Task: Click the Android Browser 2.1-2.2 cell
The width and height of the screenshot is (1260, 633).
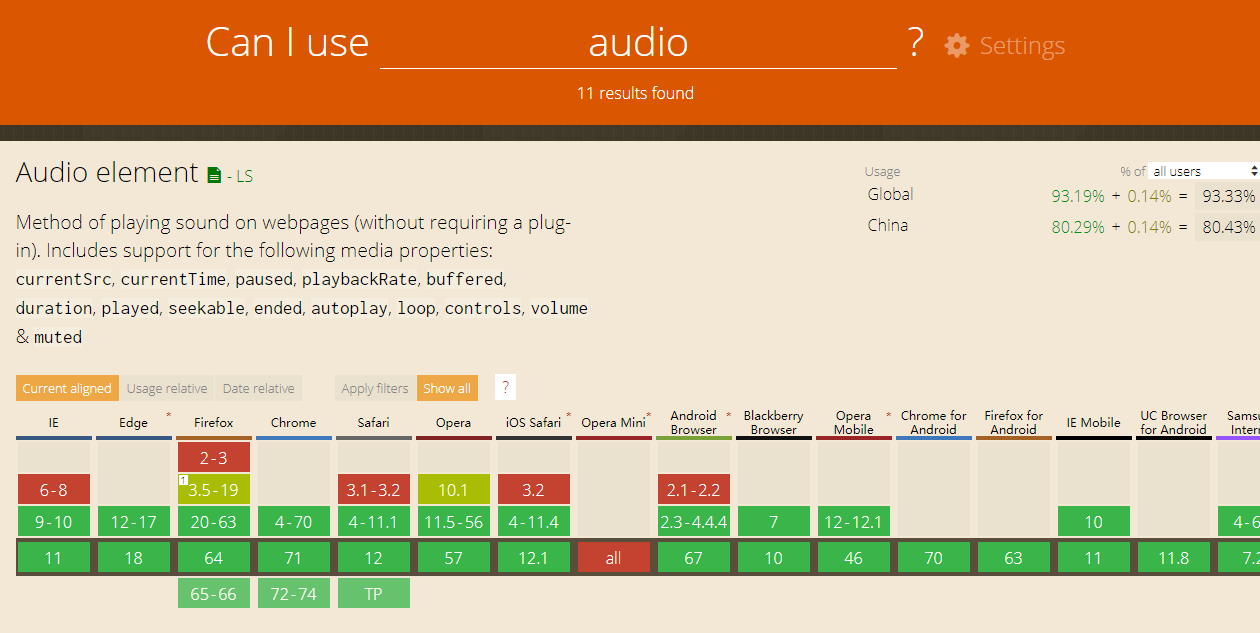Action: 693,489
